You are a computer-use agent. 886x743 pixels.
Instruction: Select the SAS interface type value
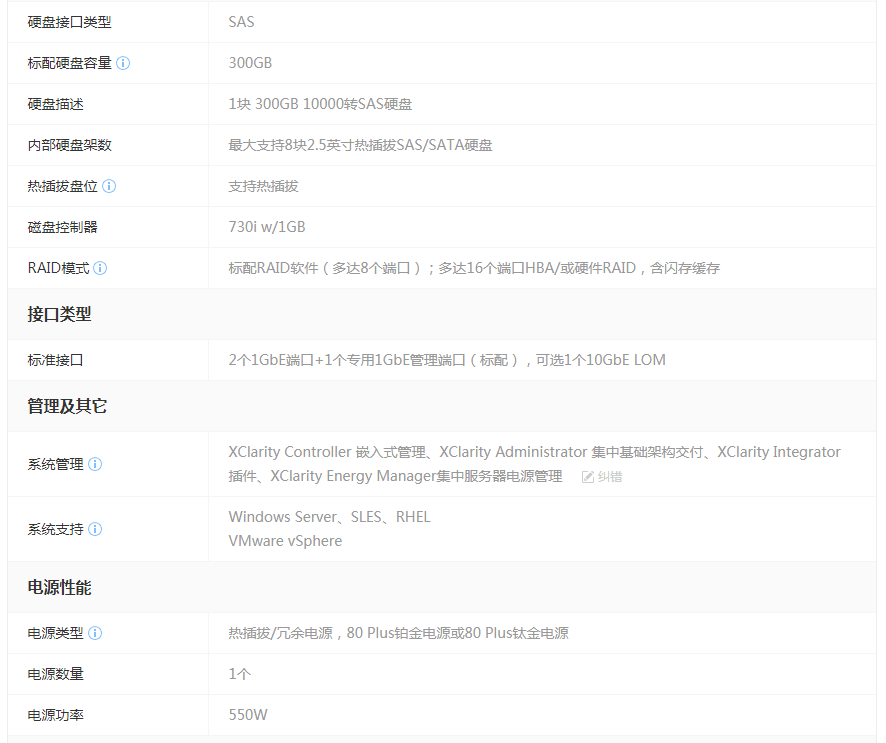(x=241, y=22)
